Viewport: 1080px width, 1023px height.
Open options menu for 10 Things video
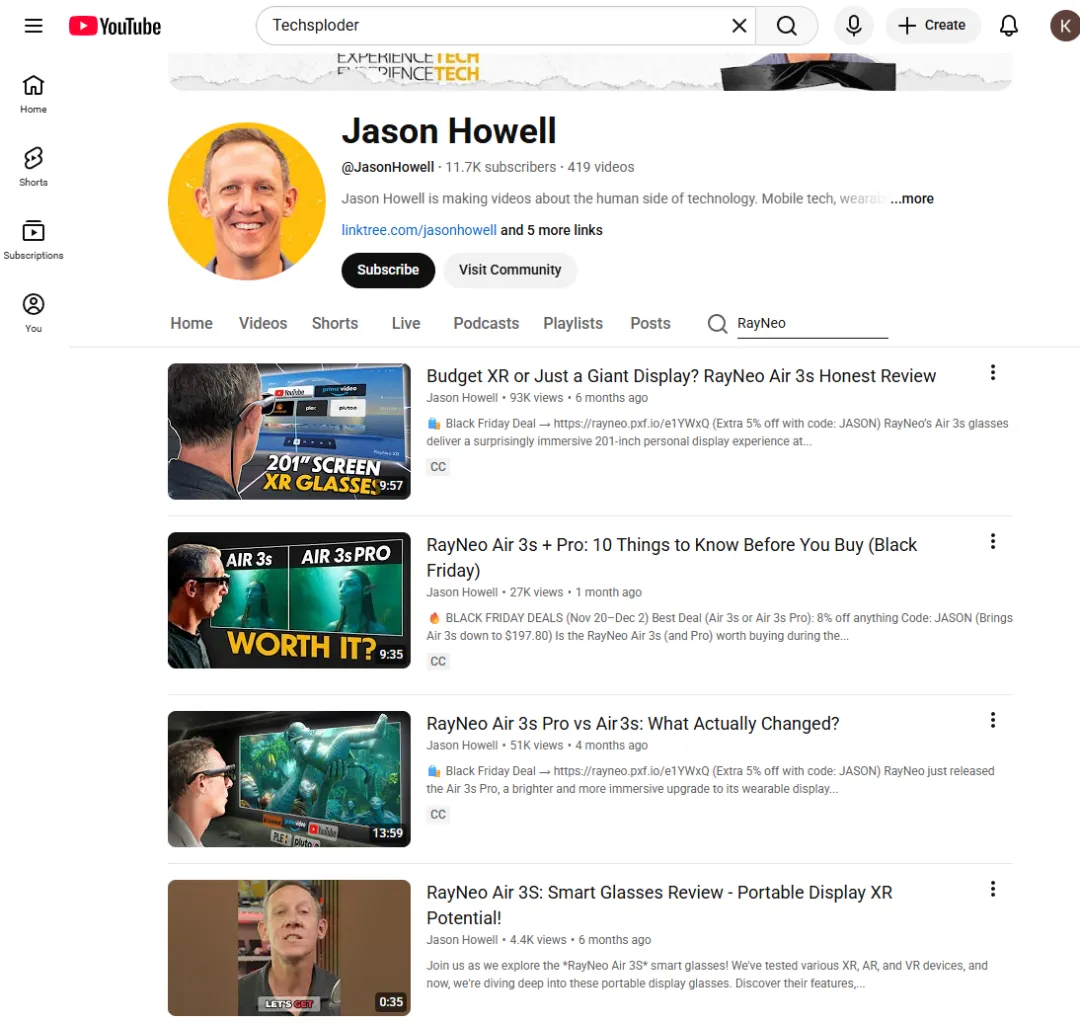tap(993, 541)
